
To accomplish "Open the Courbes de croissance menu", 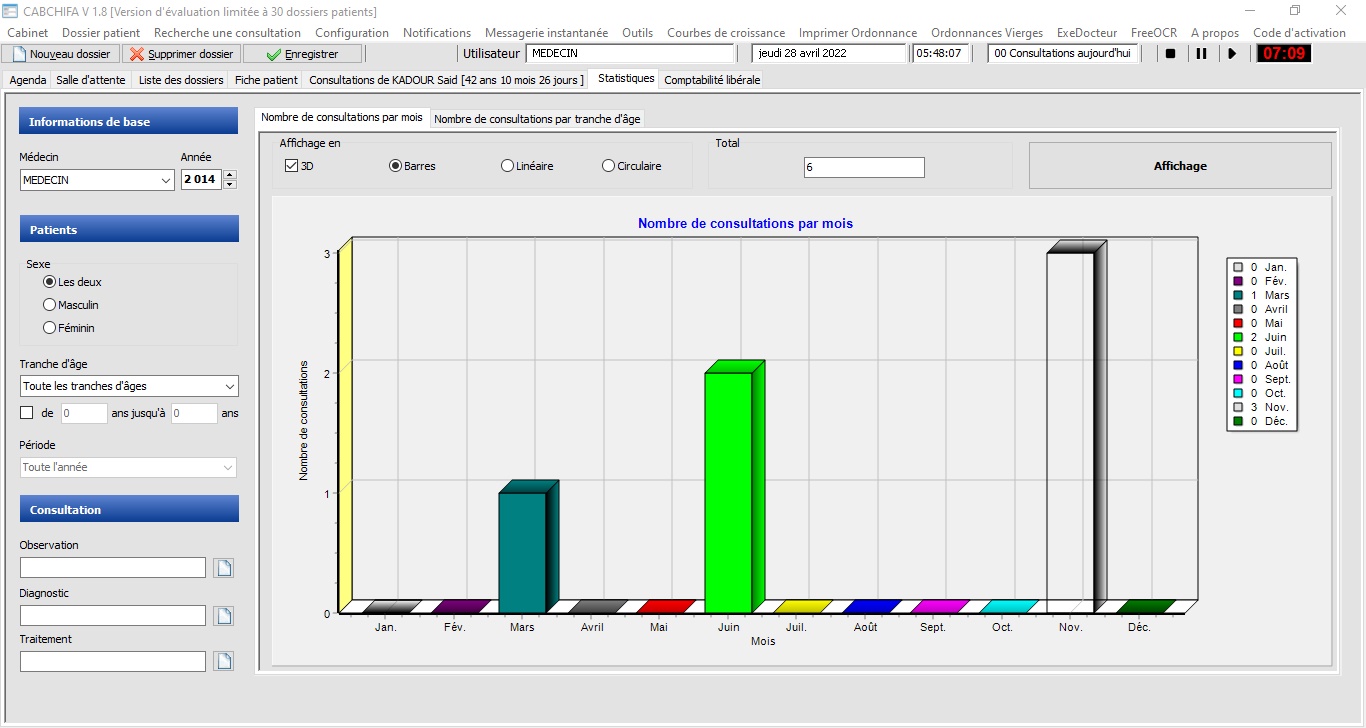I will [x=725, y=33].
